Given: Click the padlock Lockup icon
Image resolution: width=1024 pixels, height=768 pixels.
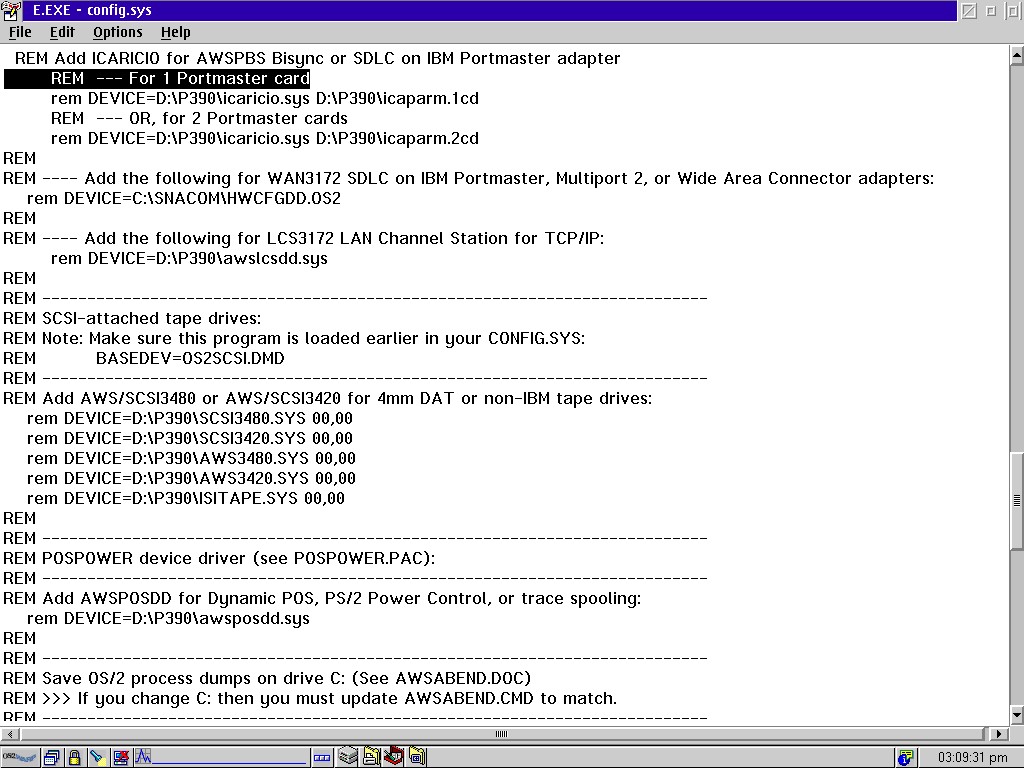Looking at the screenshot, I should 74,758.
